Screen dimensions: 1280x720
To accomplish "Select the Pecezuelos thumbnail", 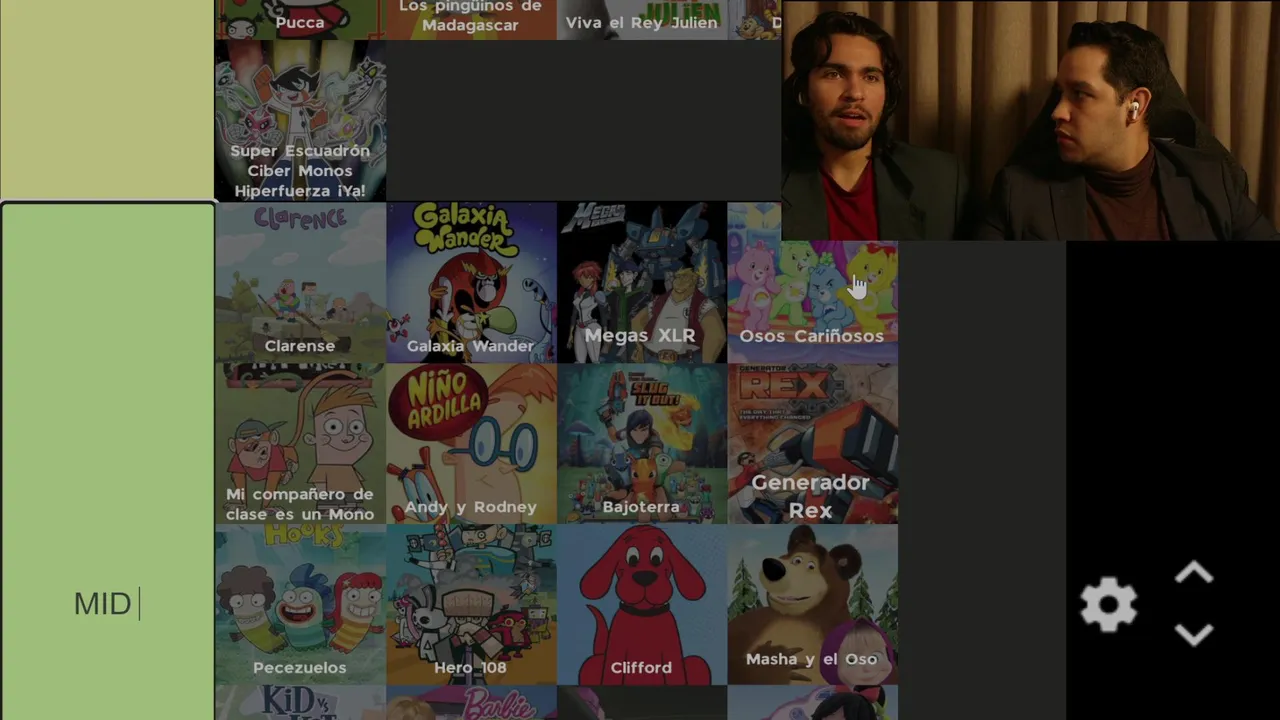I will click(300, 605).
